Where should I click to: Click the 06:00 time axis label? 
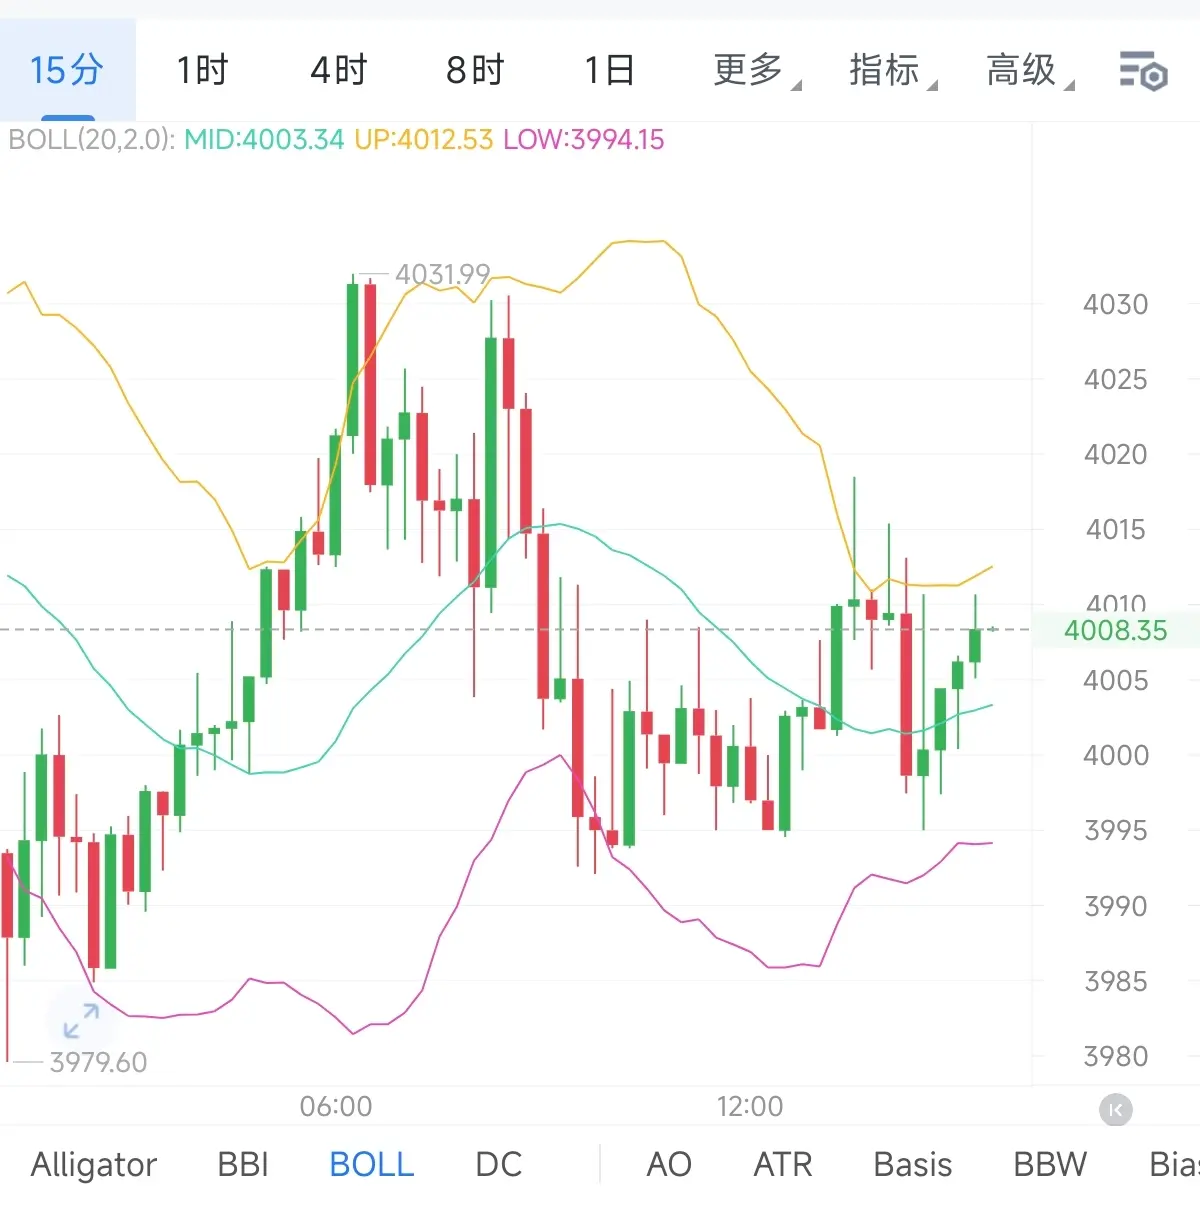pos(336,1106)
